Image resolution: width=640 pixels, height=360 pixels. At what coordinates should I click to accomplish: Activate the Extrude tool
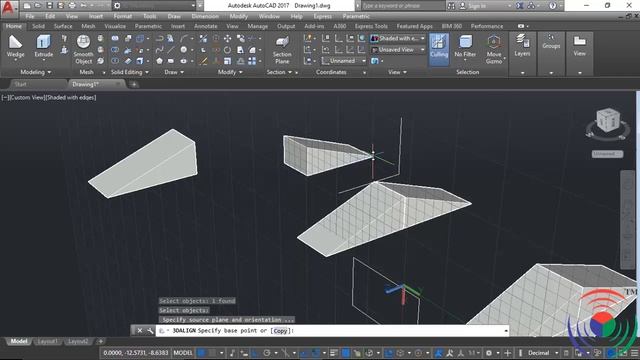pos(43,46)
